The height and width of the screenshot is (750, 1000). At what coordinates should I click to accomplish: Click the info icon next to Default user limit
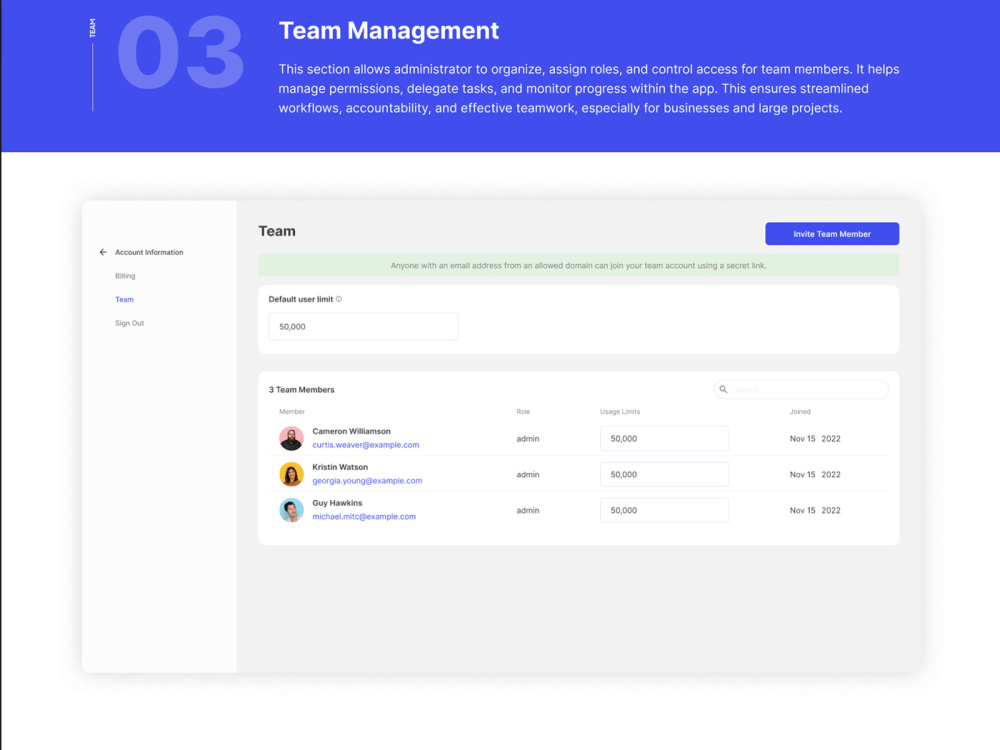(339, 299)
